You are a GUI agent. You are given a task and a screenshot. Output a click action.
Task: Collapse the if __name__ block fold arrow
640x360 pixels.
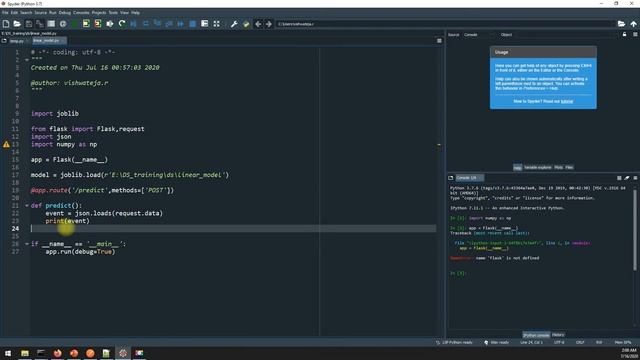27,244
